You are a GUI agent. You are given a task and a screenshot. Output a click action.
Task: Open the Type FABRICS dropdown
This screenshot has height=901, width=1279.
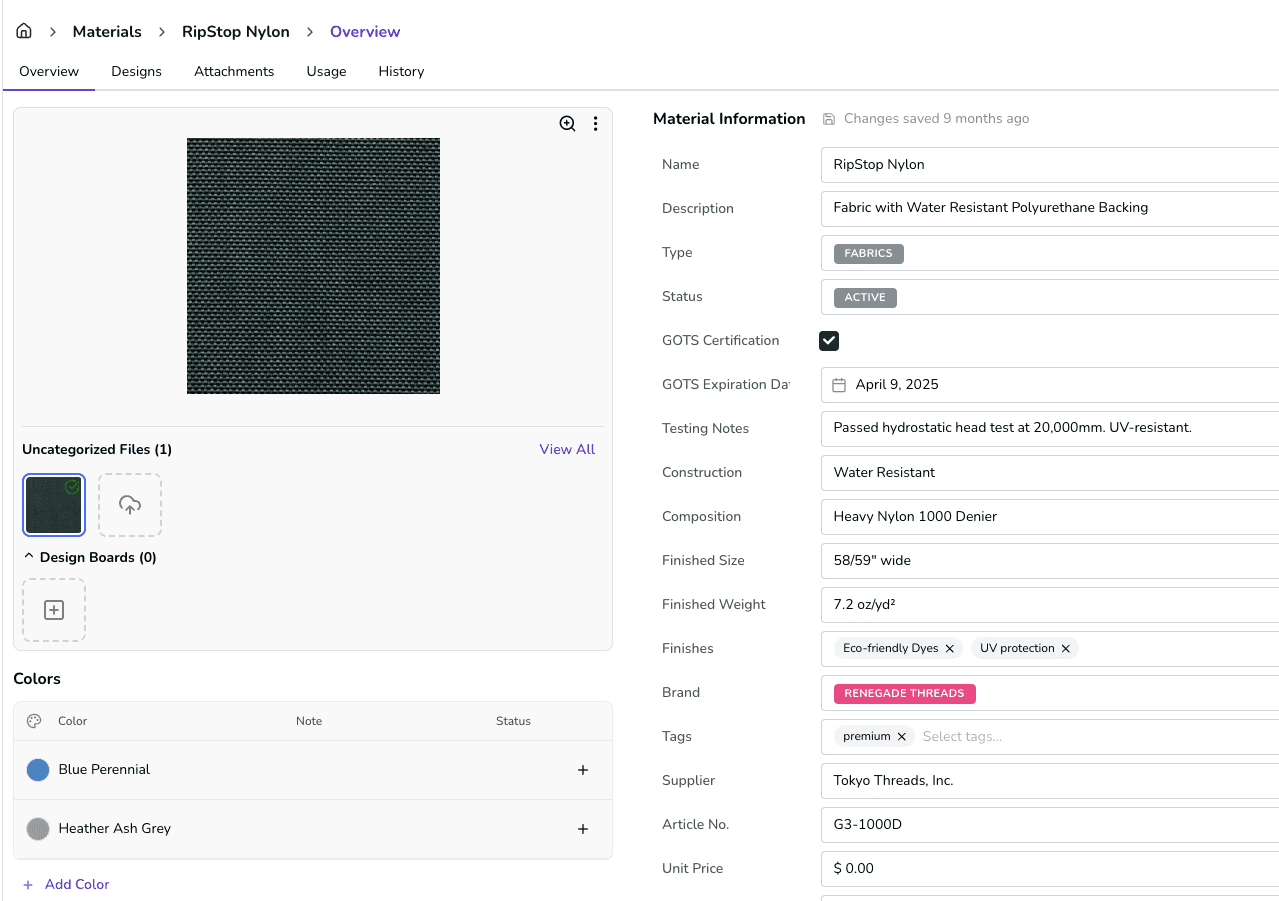click(868, 253)
